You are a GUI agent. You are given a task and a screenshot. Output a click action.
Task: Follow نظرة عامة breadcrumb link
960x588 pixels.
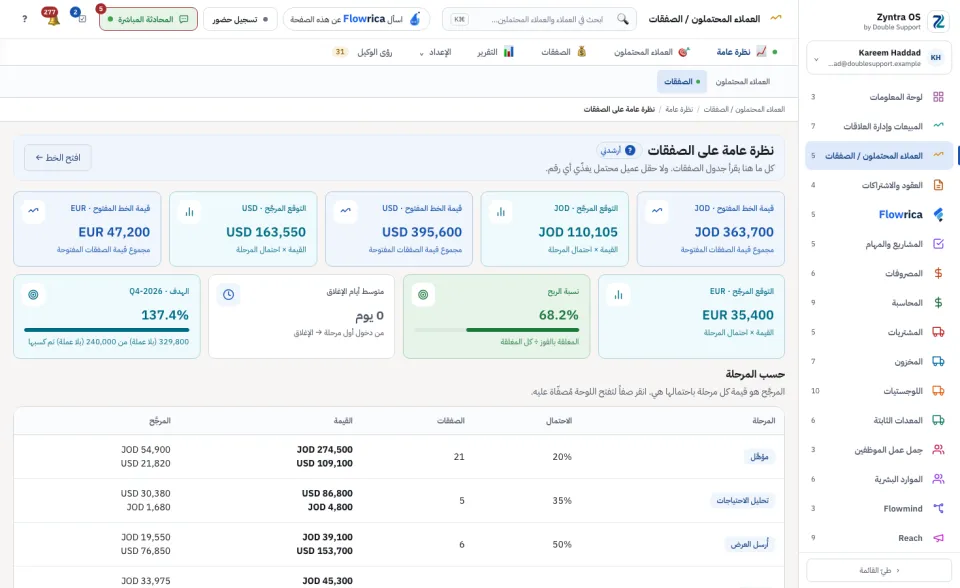tap(679, 109)
